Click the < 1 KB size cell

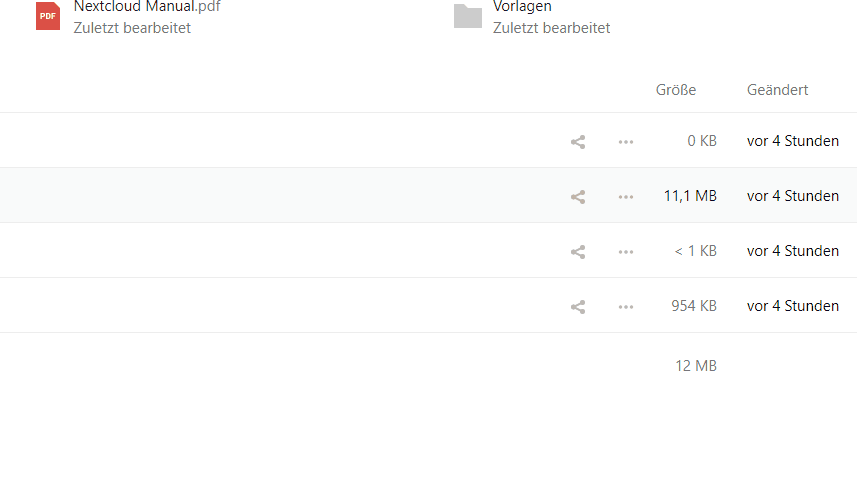coord(695,251)
